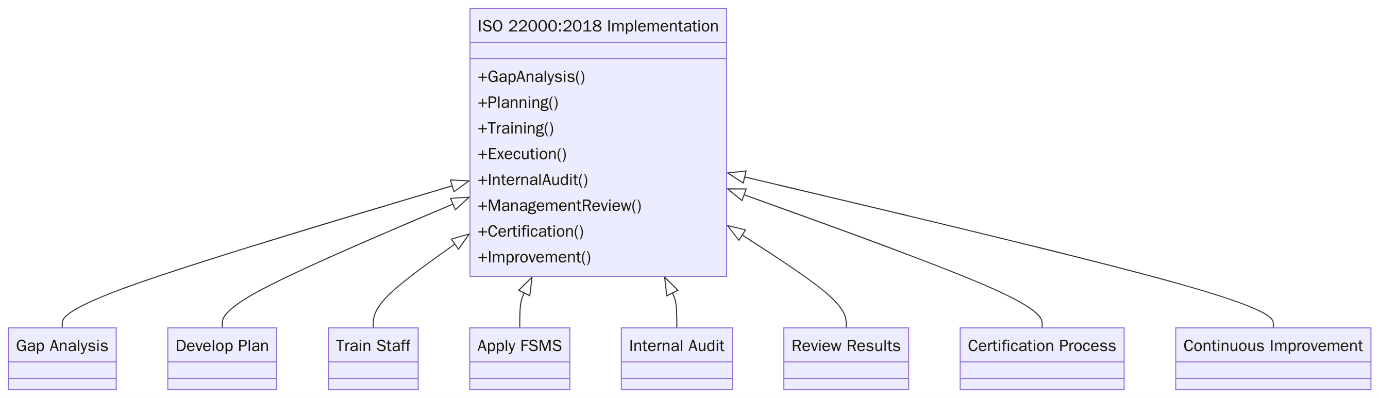Click the +InternalAudit() method
Viewport: 1379px width, 398px height.
533,180
